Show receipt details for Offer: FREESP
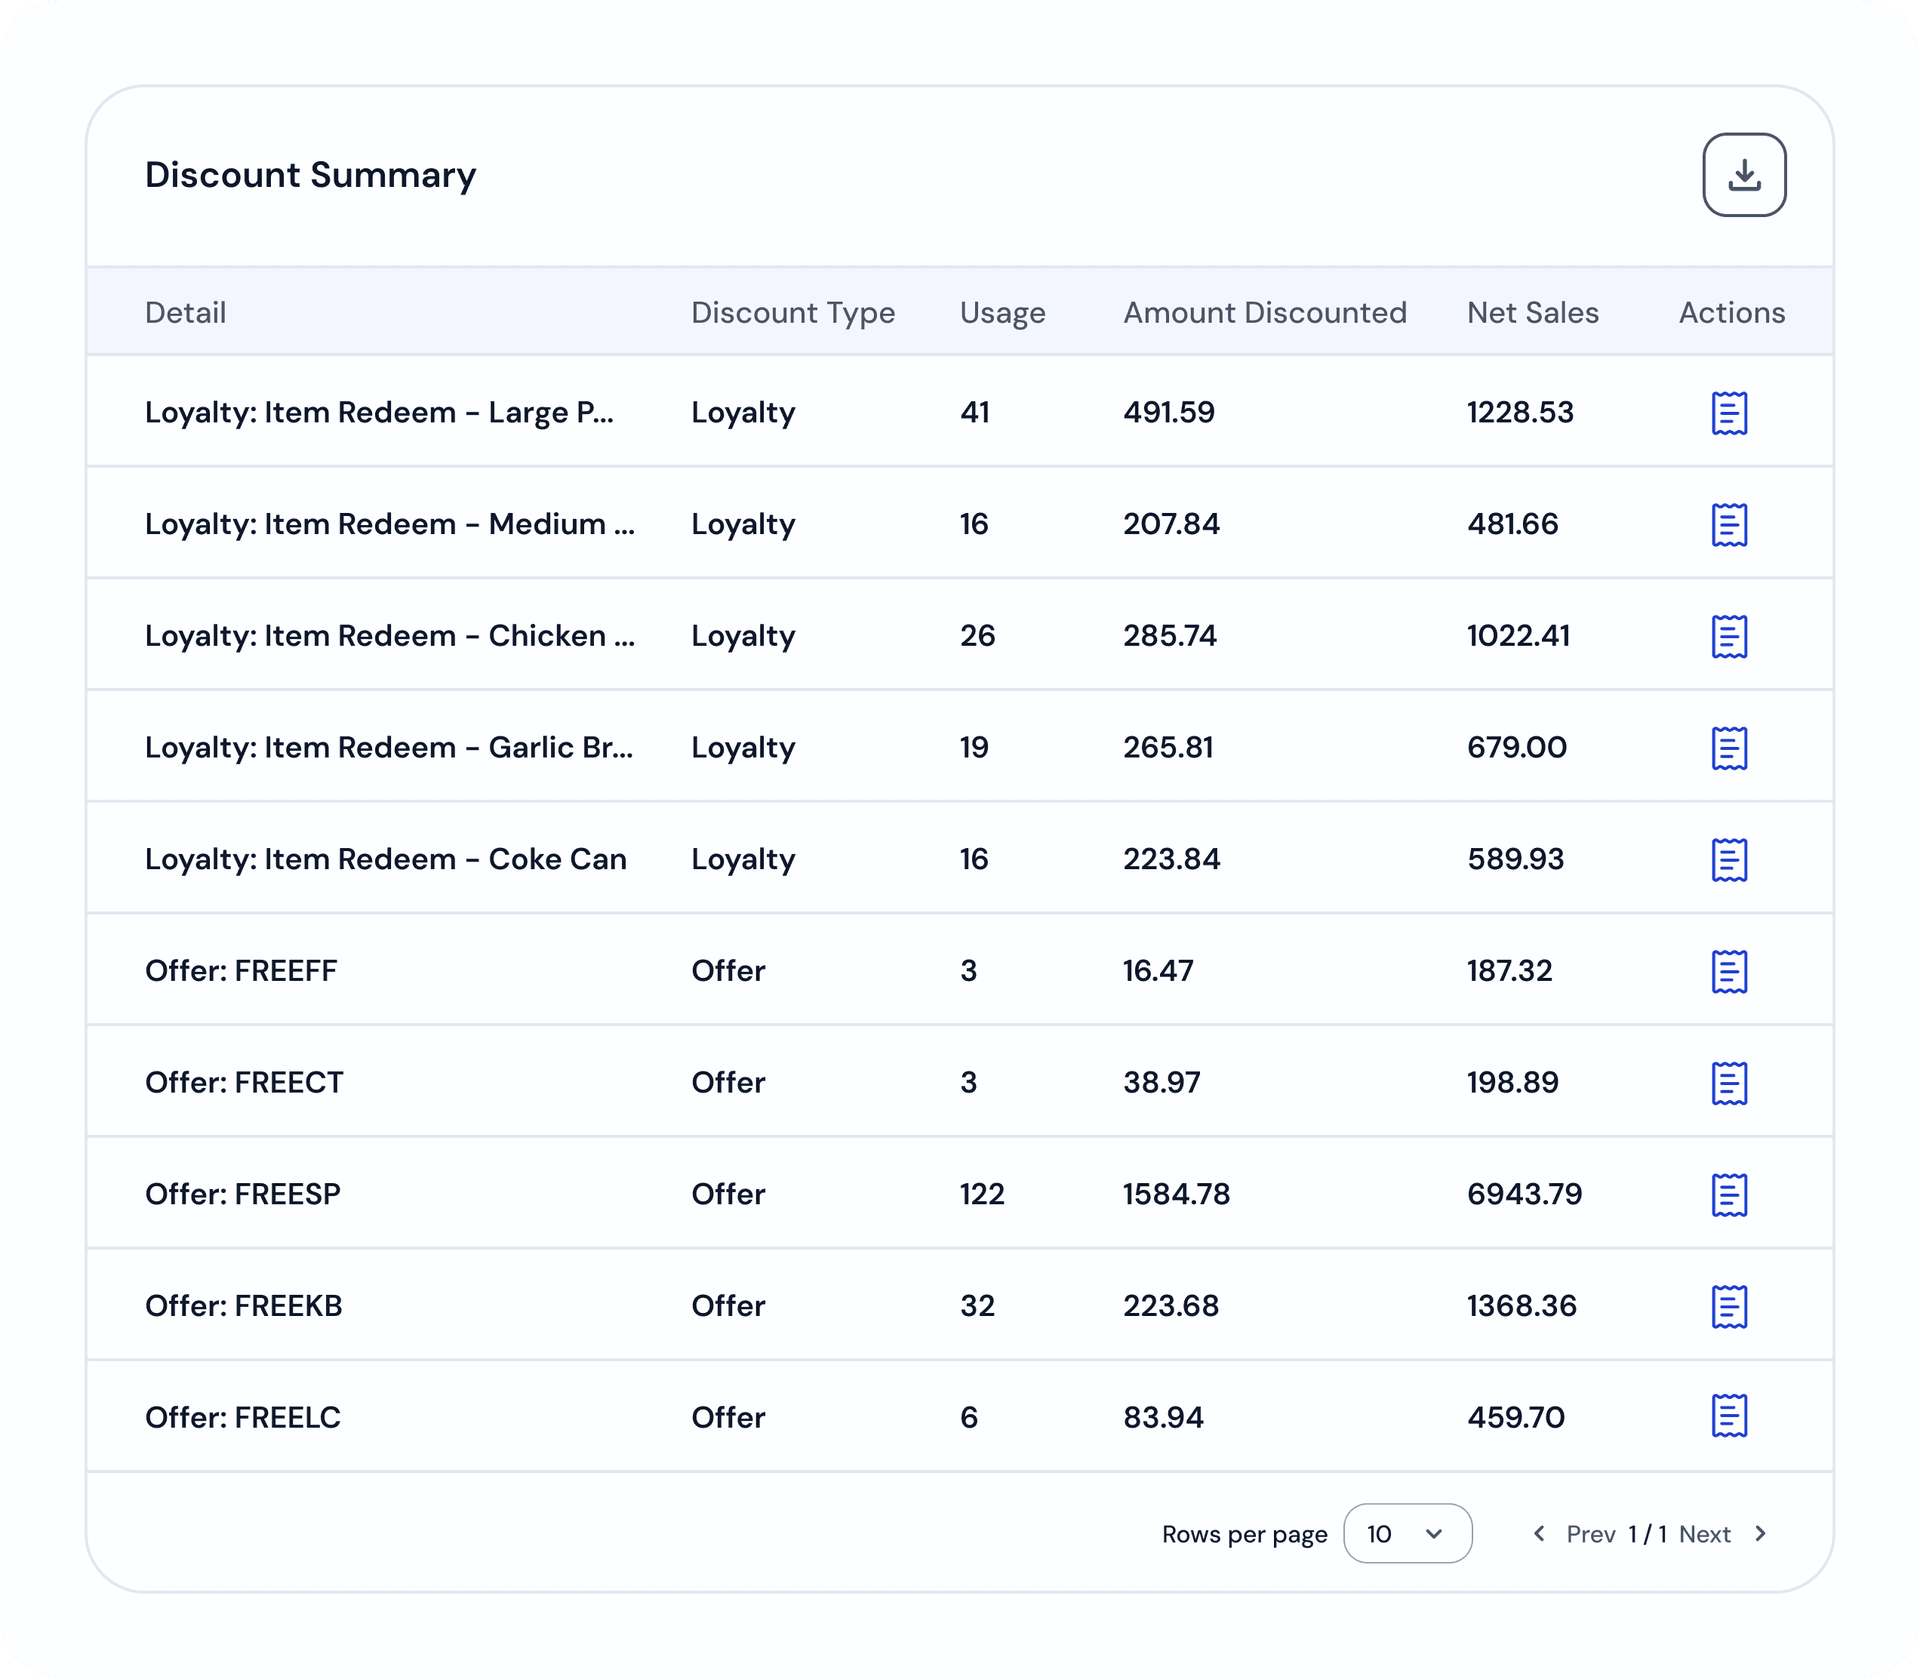Viewport: 1920px width, 1678px height. (1729, 1195)
